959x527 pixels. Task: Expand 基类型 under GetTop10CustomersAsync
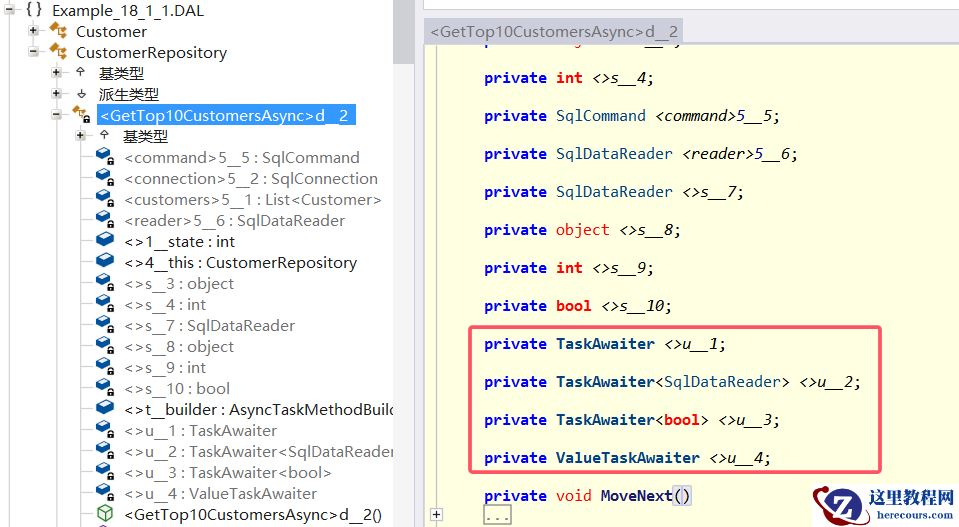[80, 135]
